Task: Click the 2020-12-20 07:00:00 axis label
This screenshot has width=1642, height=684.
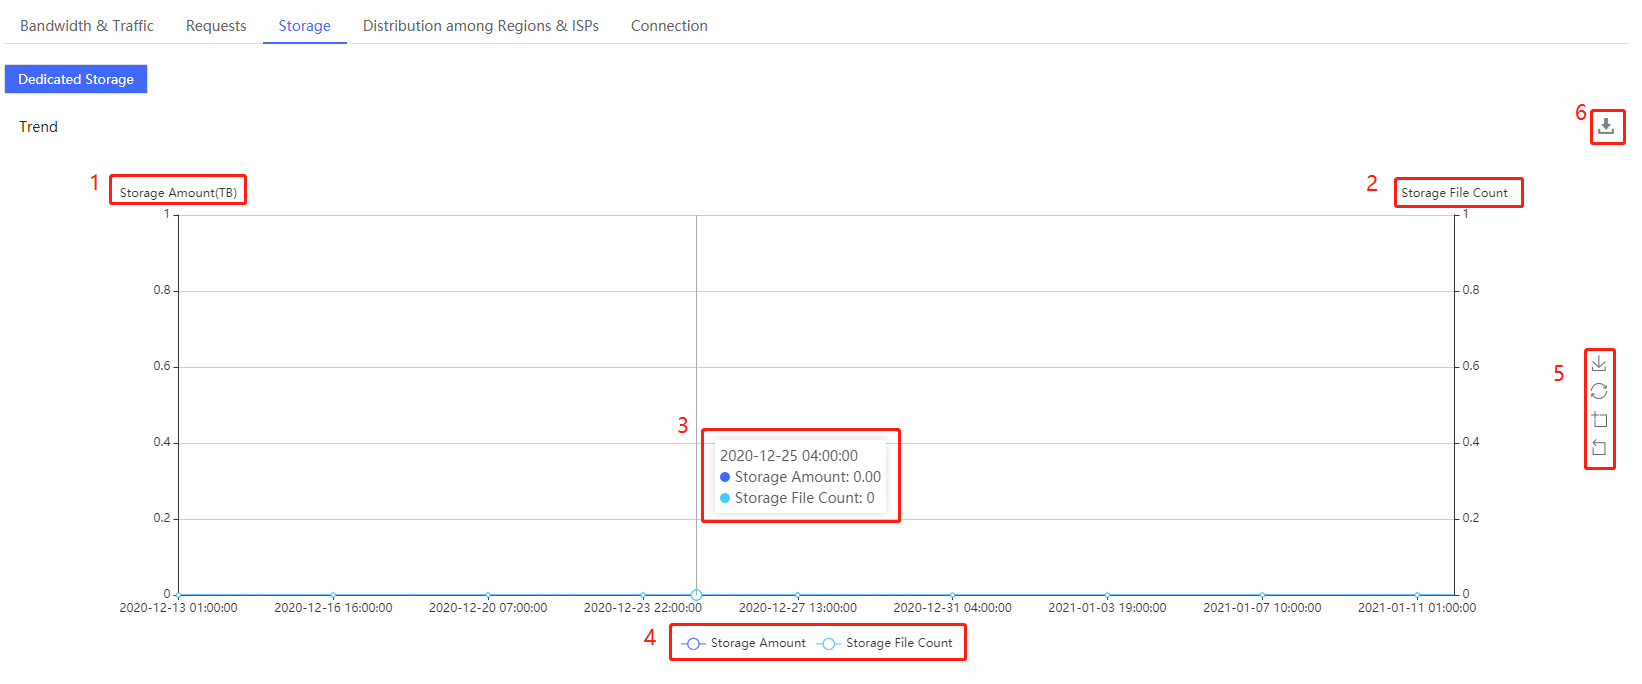Action: [x=488, y=608]
